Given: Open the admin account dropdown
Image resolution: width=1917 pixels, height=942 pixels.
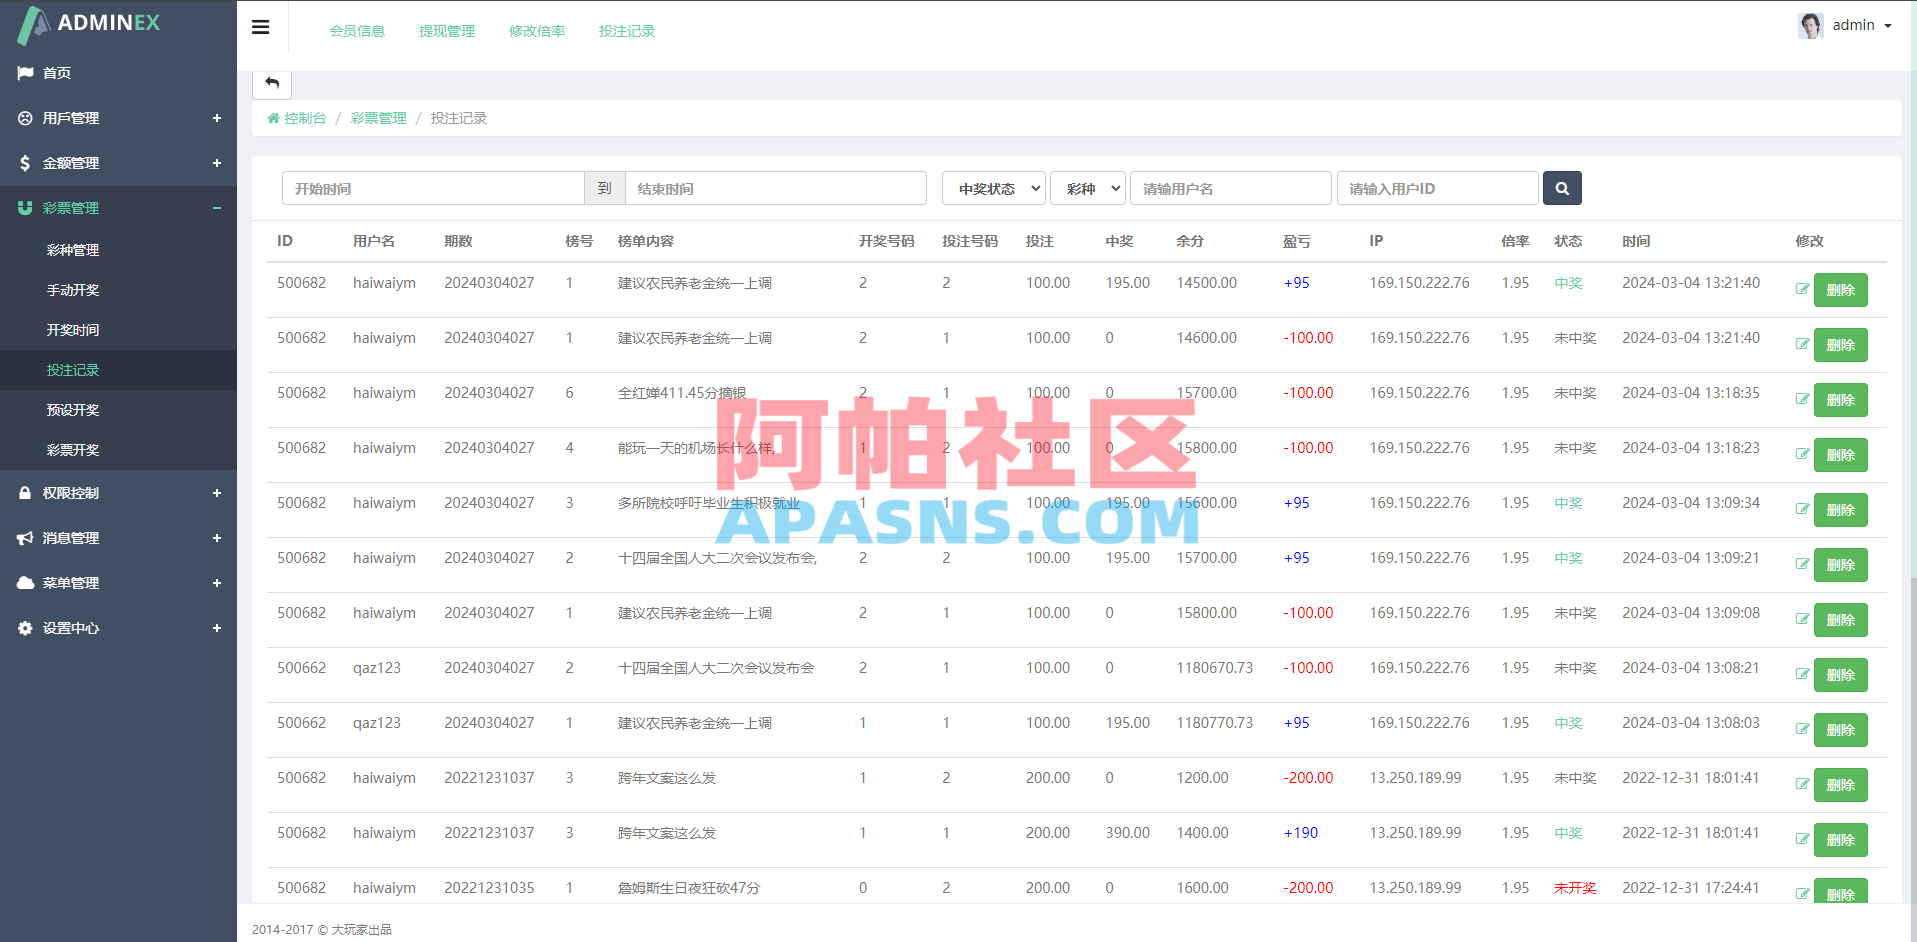Looking at the screenshot, I should click(x=1855, y=25).
